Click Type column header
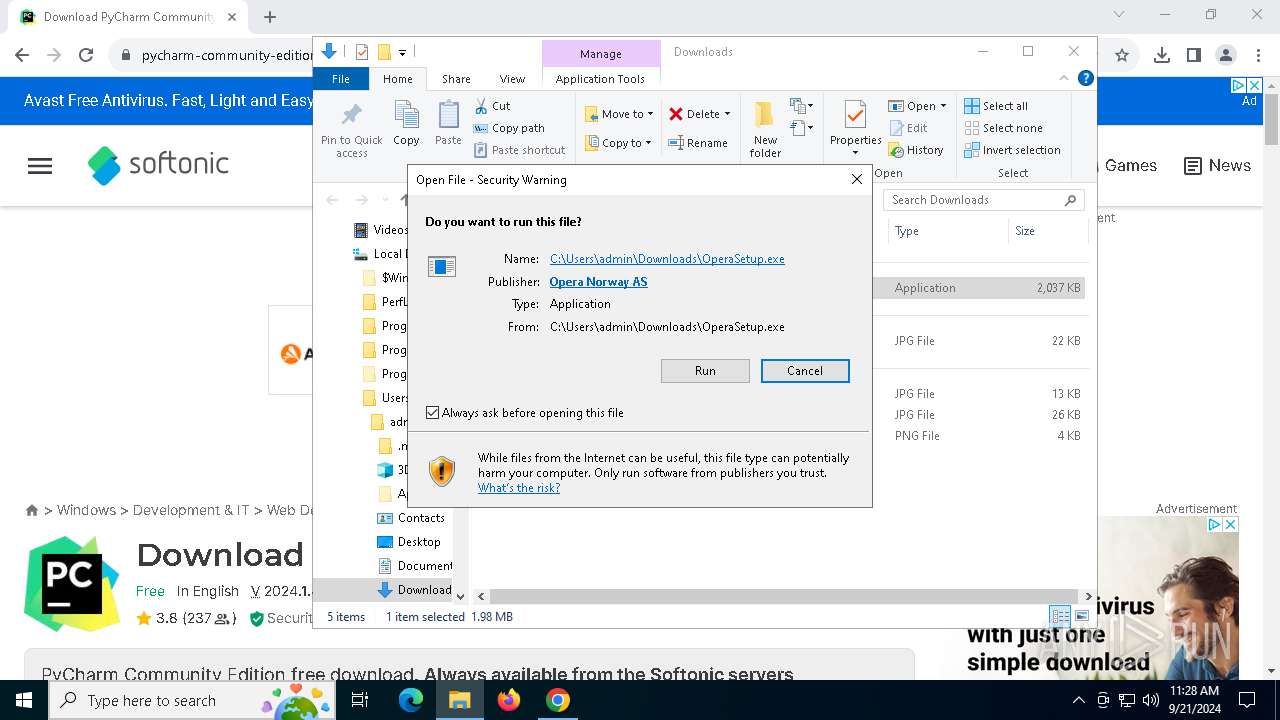 coord(949,231)
